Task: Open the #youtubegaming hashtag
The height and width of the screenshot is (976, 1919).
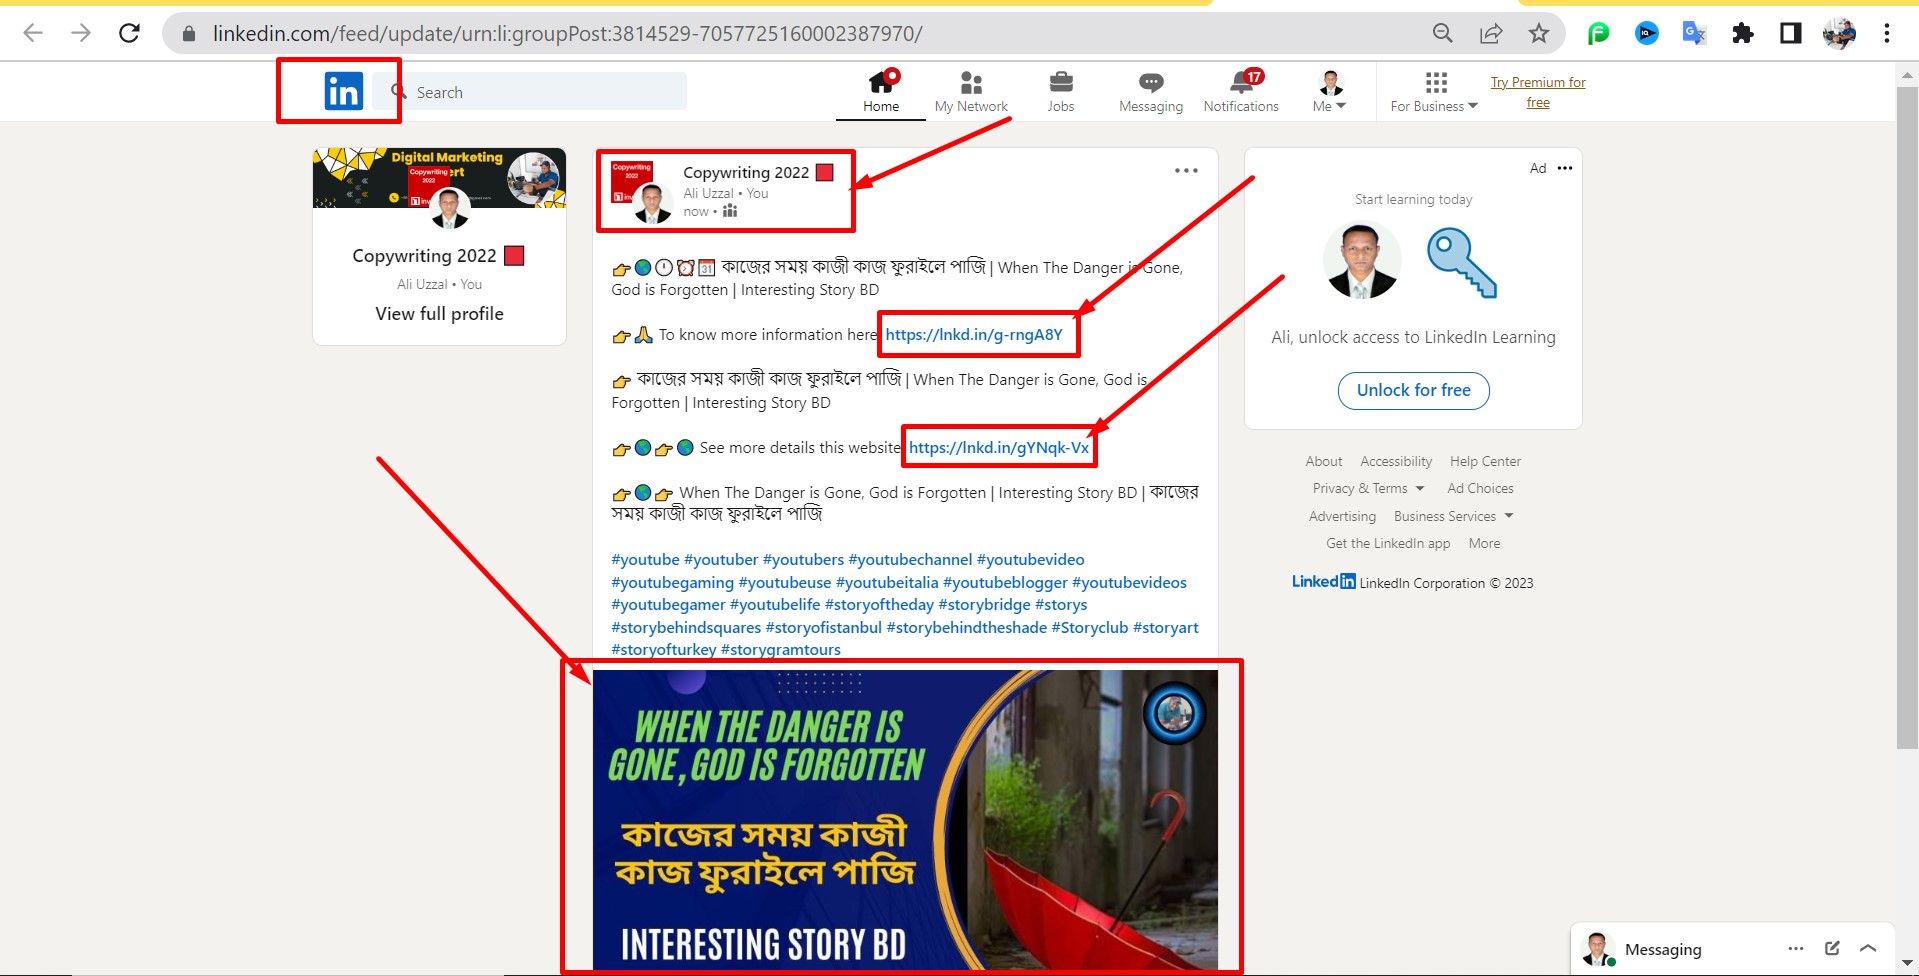Action: [x=672, y=583]
